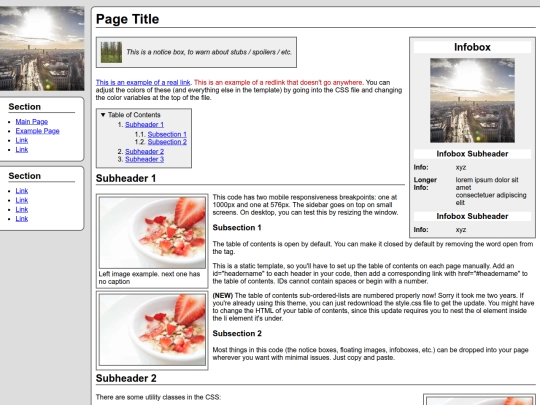Viewport: 540px width, 405px height.
Task: Jump to Subheader 3 in contents
Action: (x=144, y=159)
